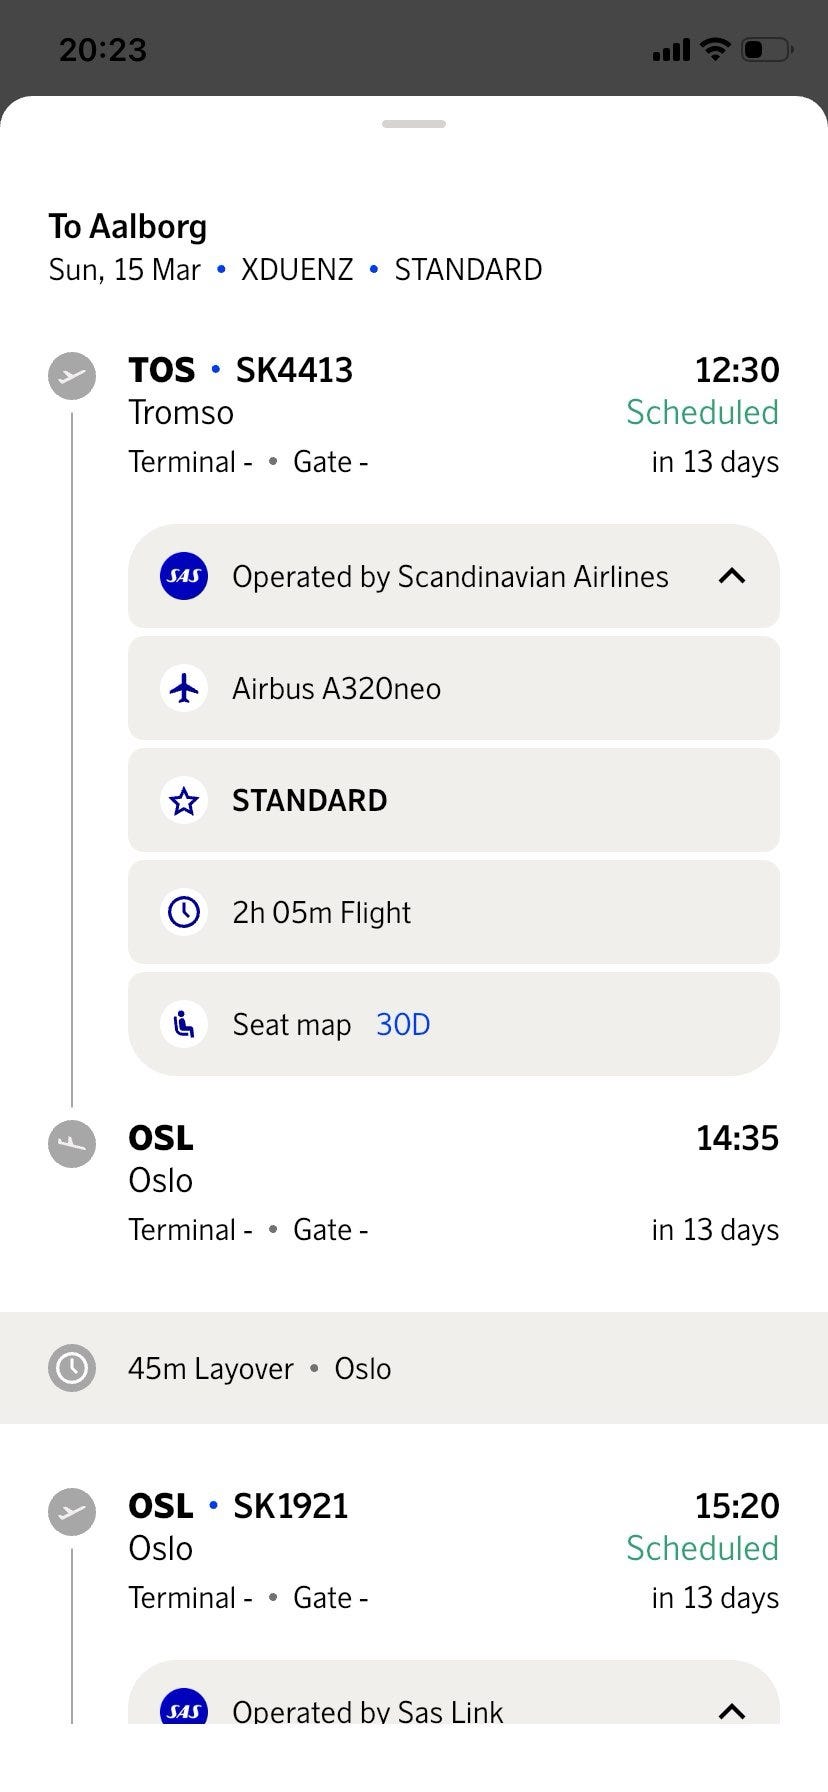Tap the Tromso departure plane icon
This screenshot has width=828, height=1792.
click(x=72, y=377)
